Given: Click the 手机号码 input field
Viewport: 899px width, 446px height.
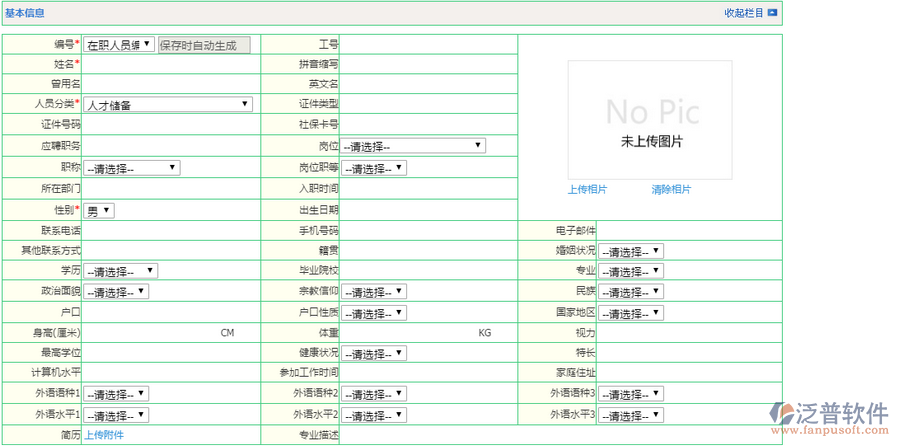Looking at the screenshot, I should pos(428,231).
